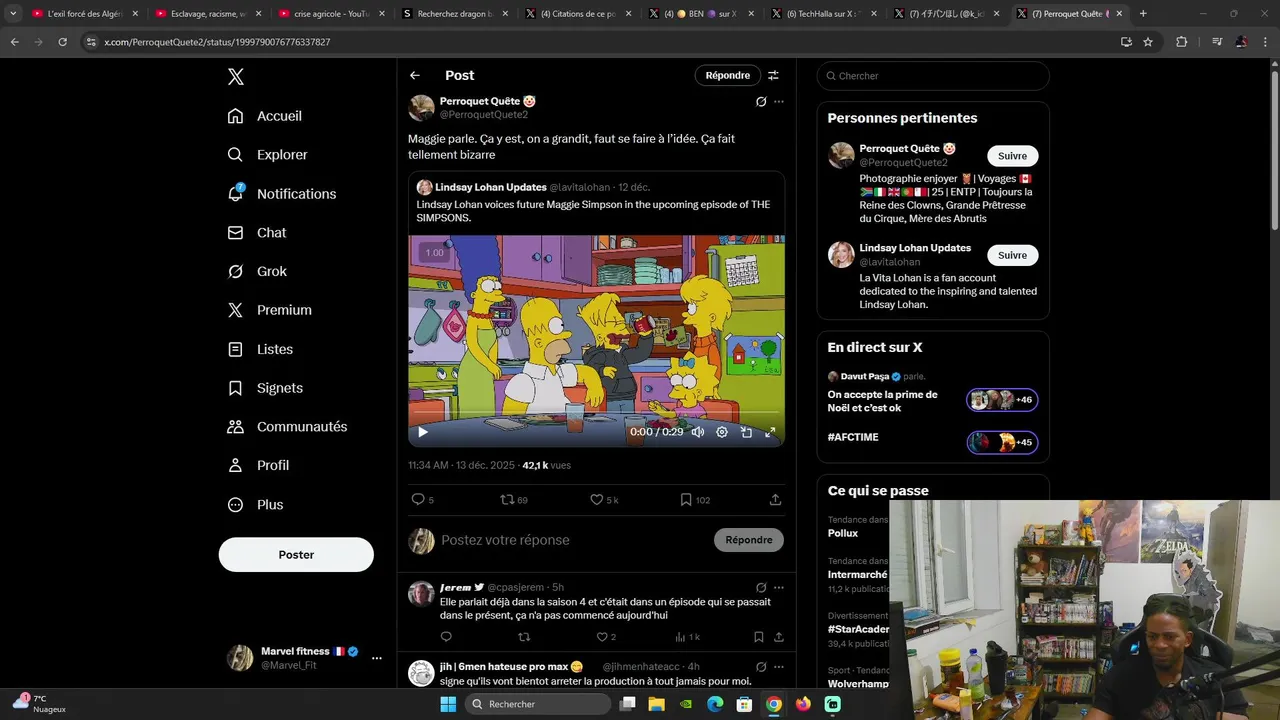Open reply sorting filter icon beside Répondre
The height and width of the screenshot is (720, 1280).
point(773,75)
